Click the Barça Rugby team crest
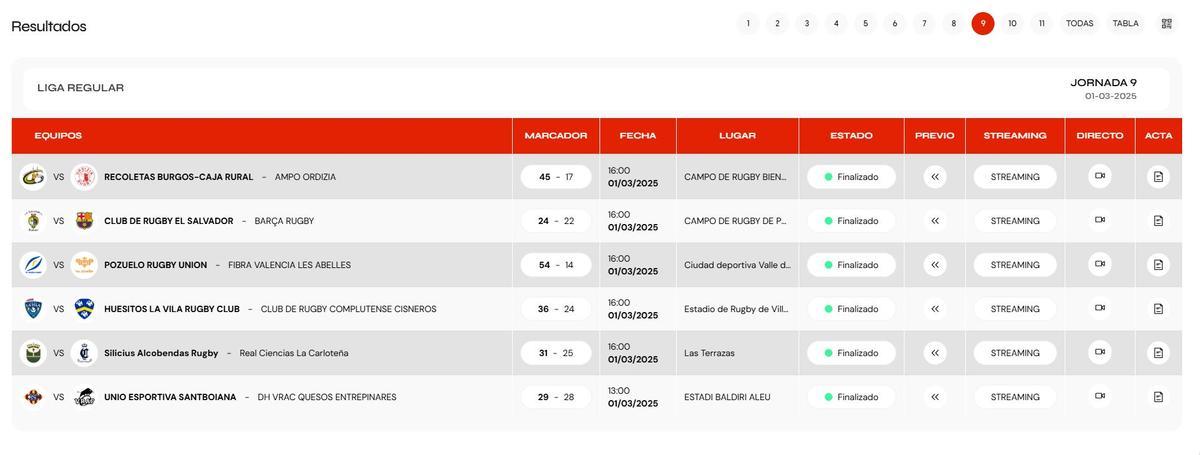1200x455 pixels. pos(84,221)
